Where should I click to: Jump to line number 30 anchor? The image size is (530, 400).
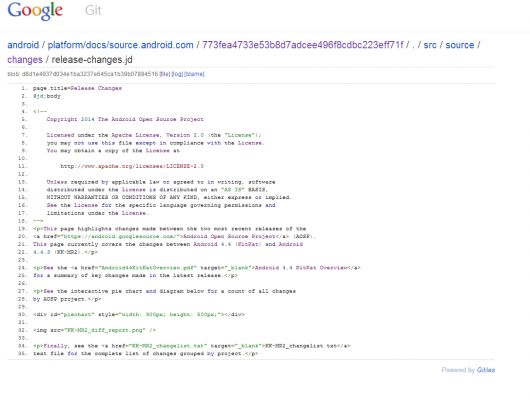tap(23, 314)
